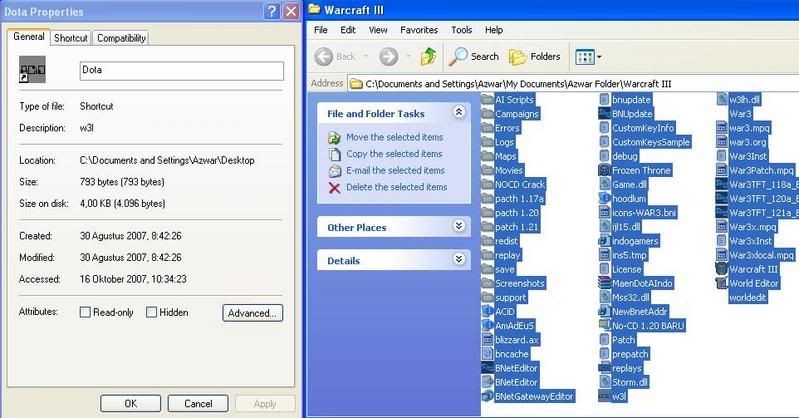Select the indogamers file icon
The height and width of the screenshot is (418, 799).
pos(604,241)
